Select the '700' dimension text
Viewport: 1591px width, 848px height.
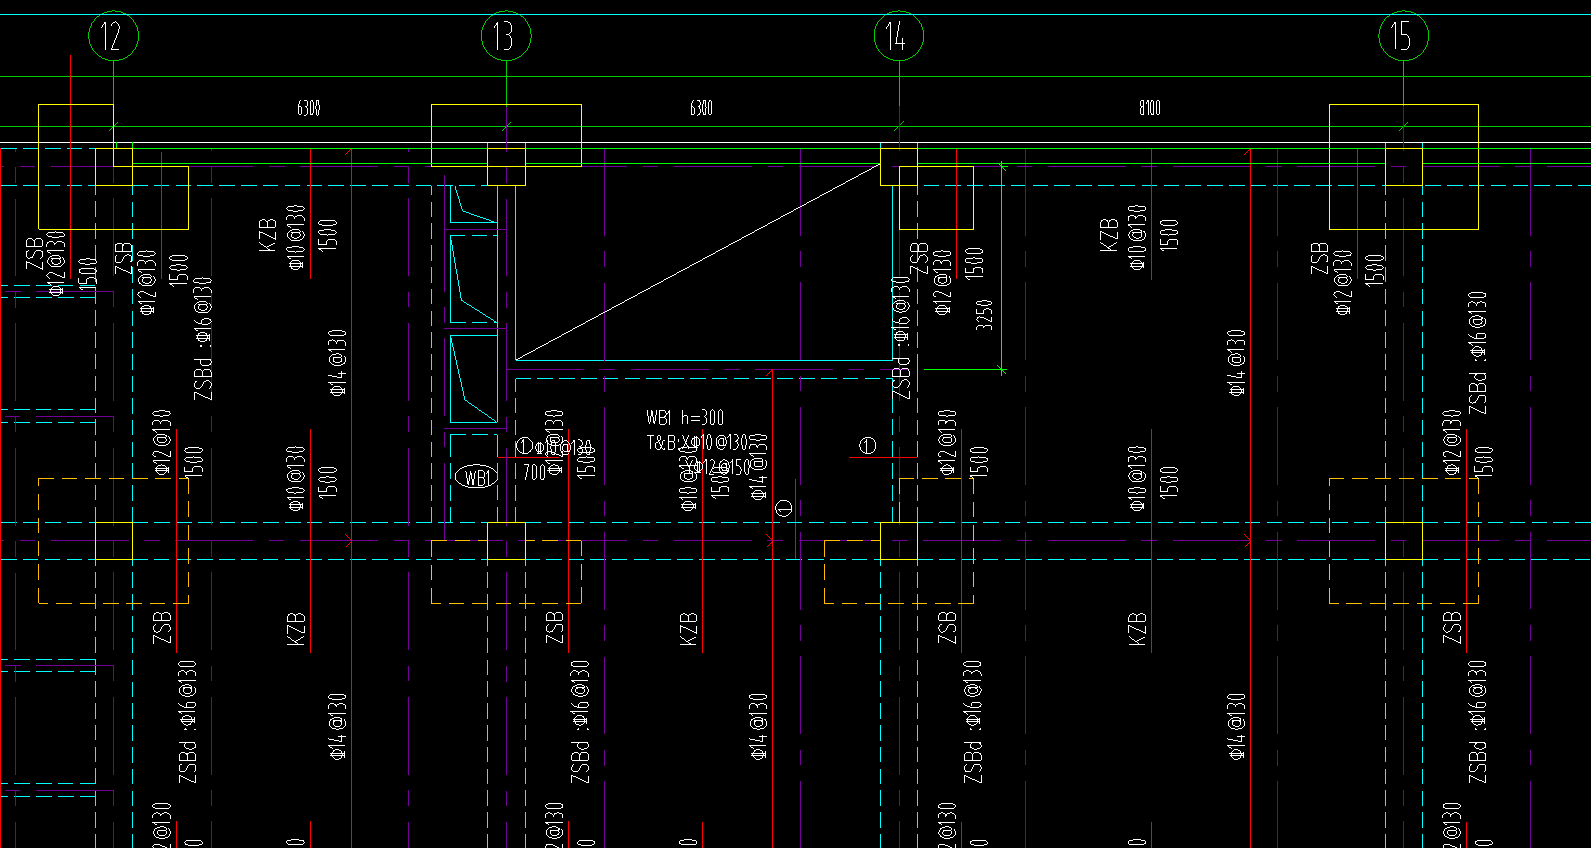point(535,472)
